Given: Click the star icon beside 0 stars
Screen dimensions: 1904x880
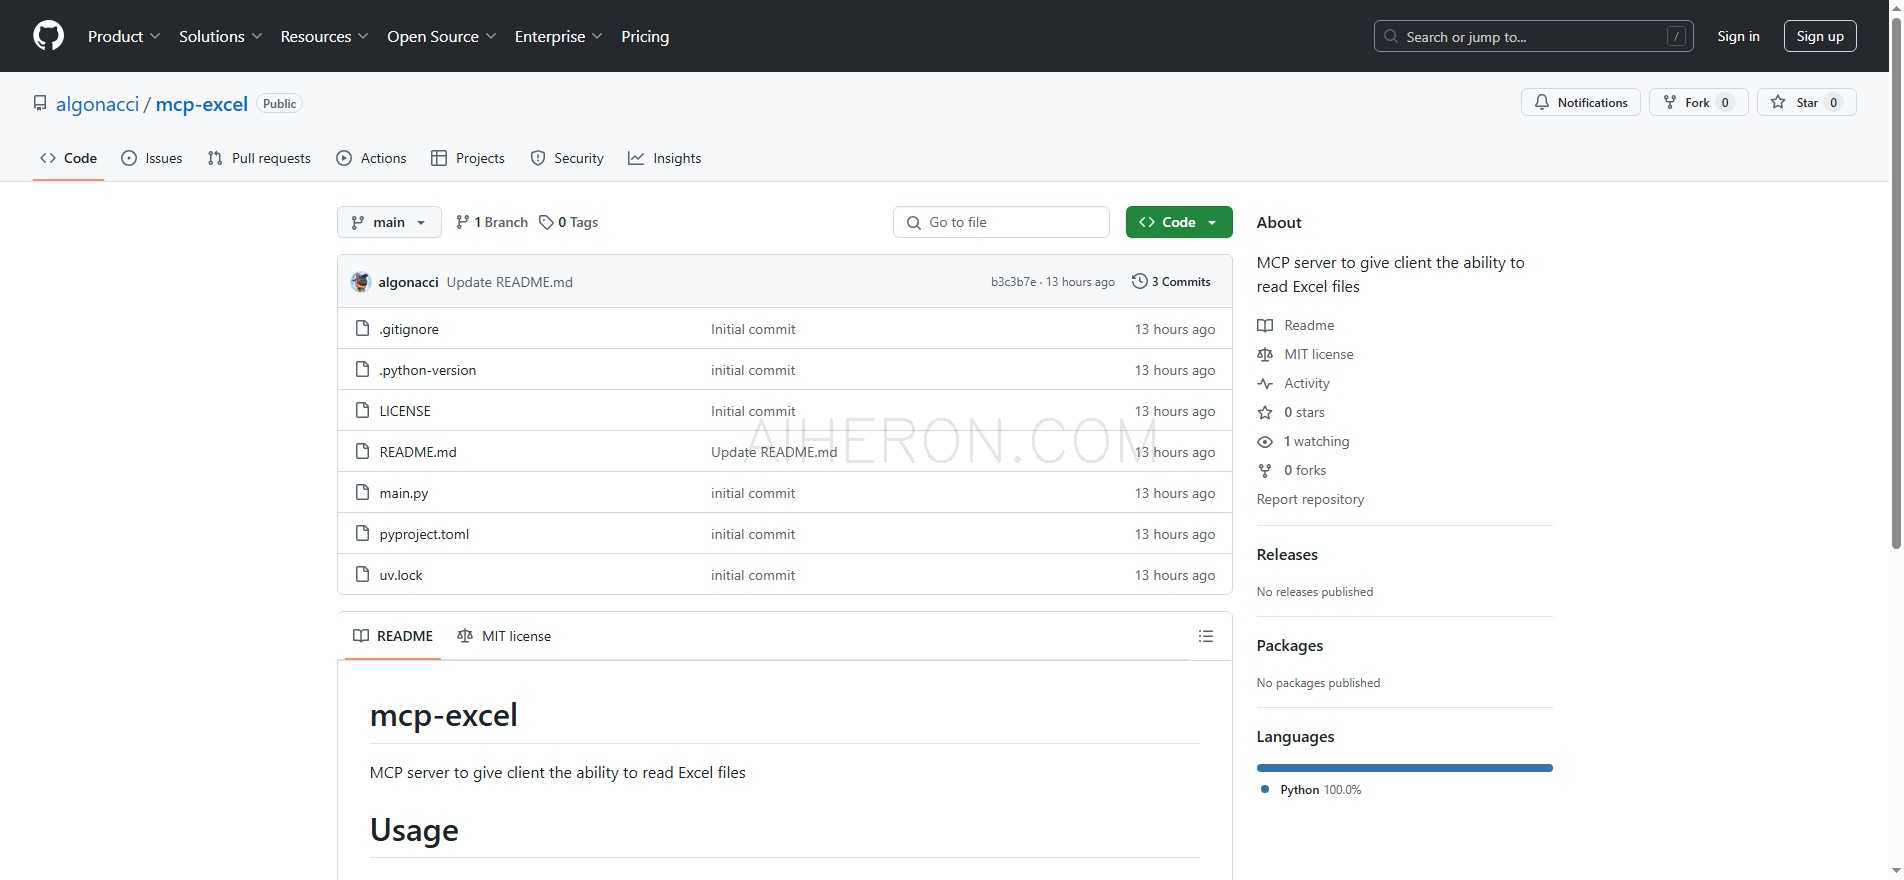Looking at the screenshot, I should [1265, 412].
